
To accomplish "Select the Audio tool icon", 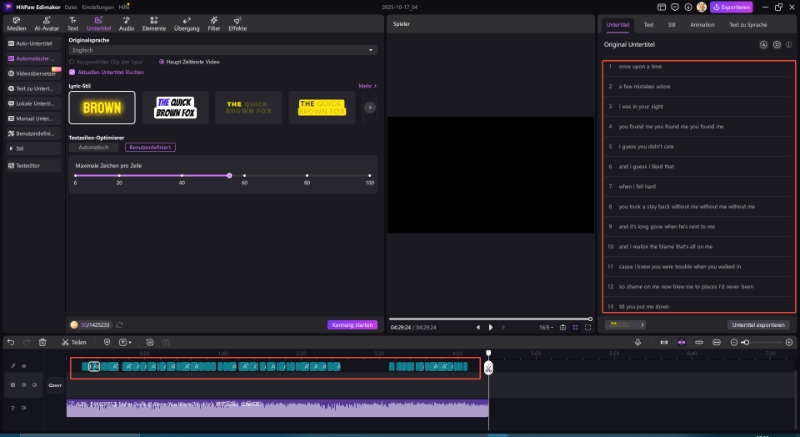I will tap(126, 21).
